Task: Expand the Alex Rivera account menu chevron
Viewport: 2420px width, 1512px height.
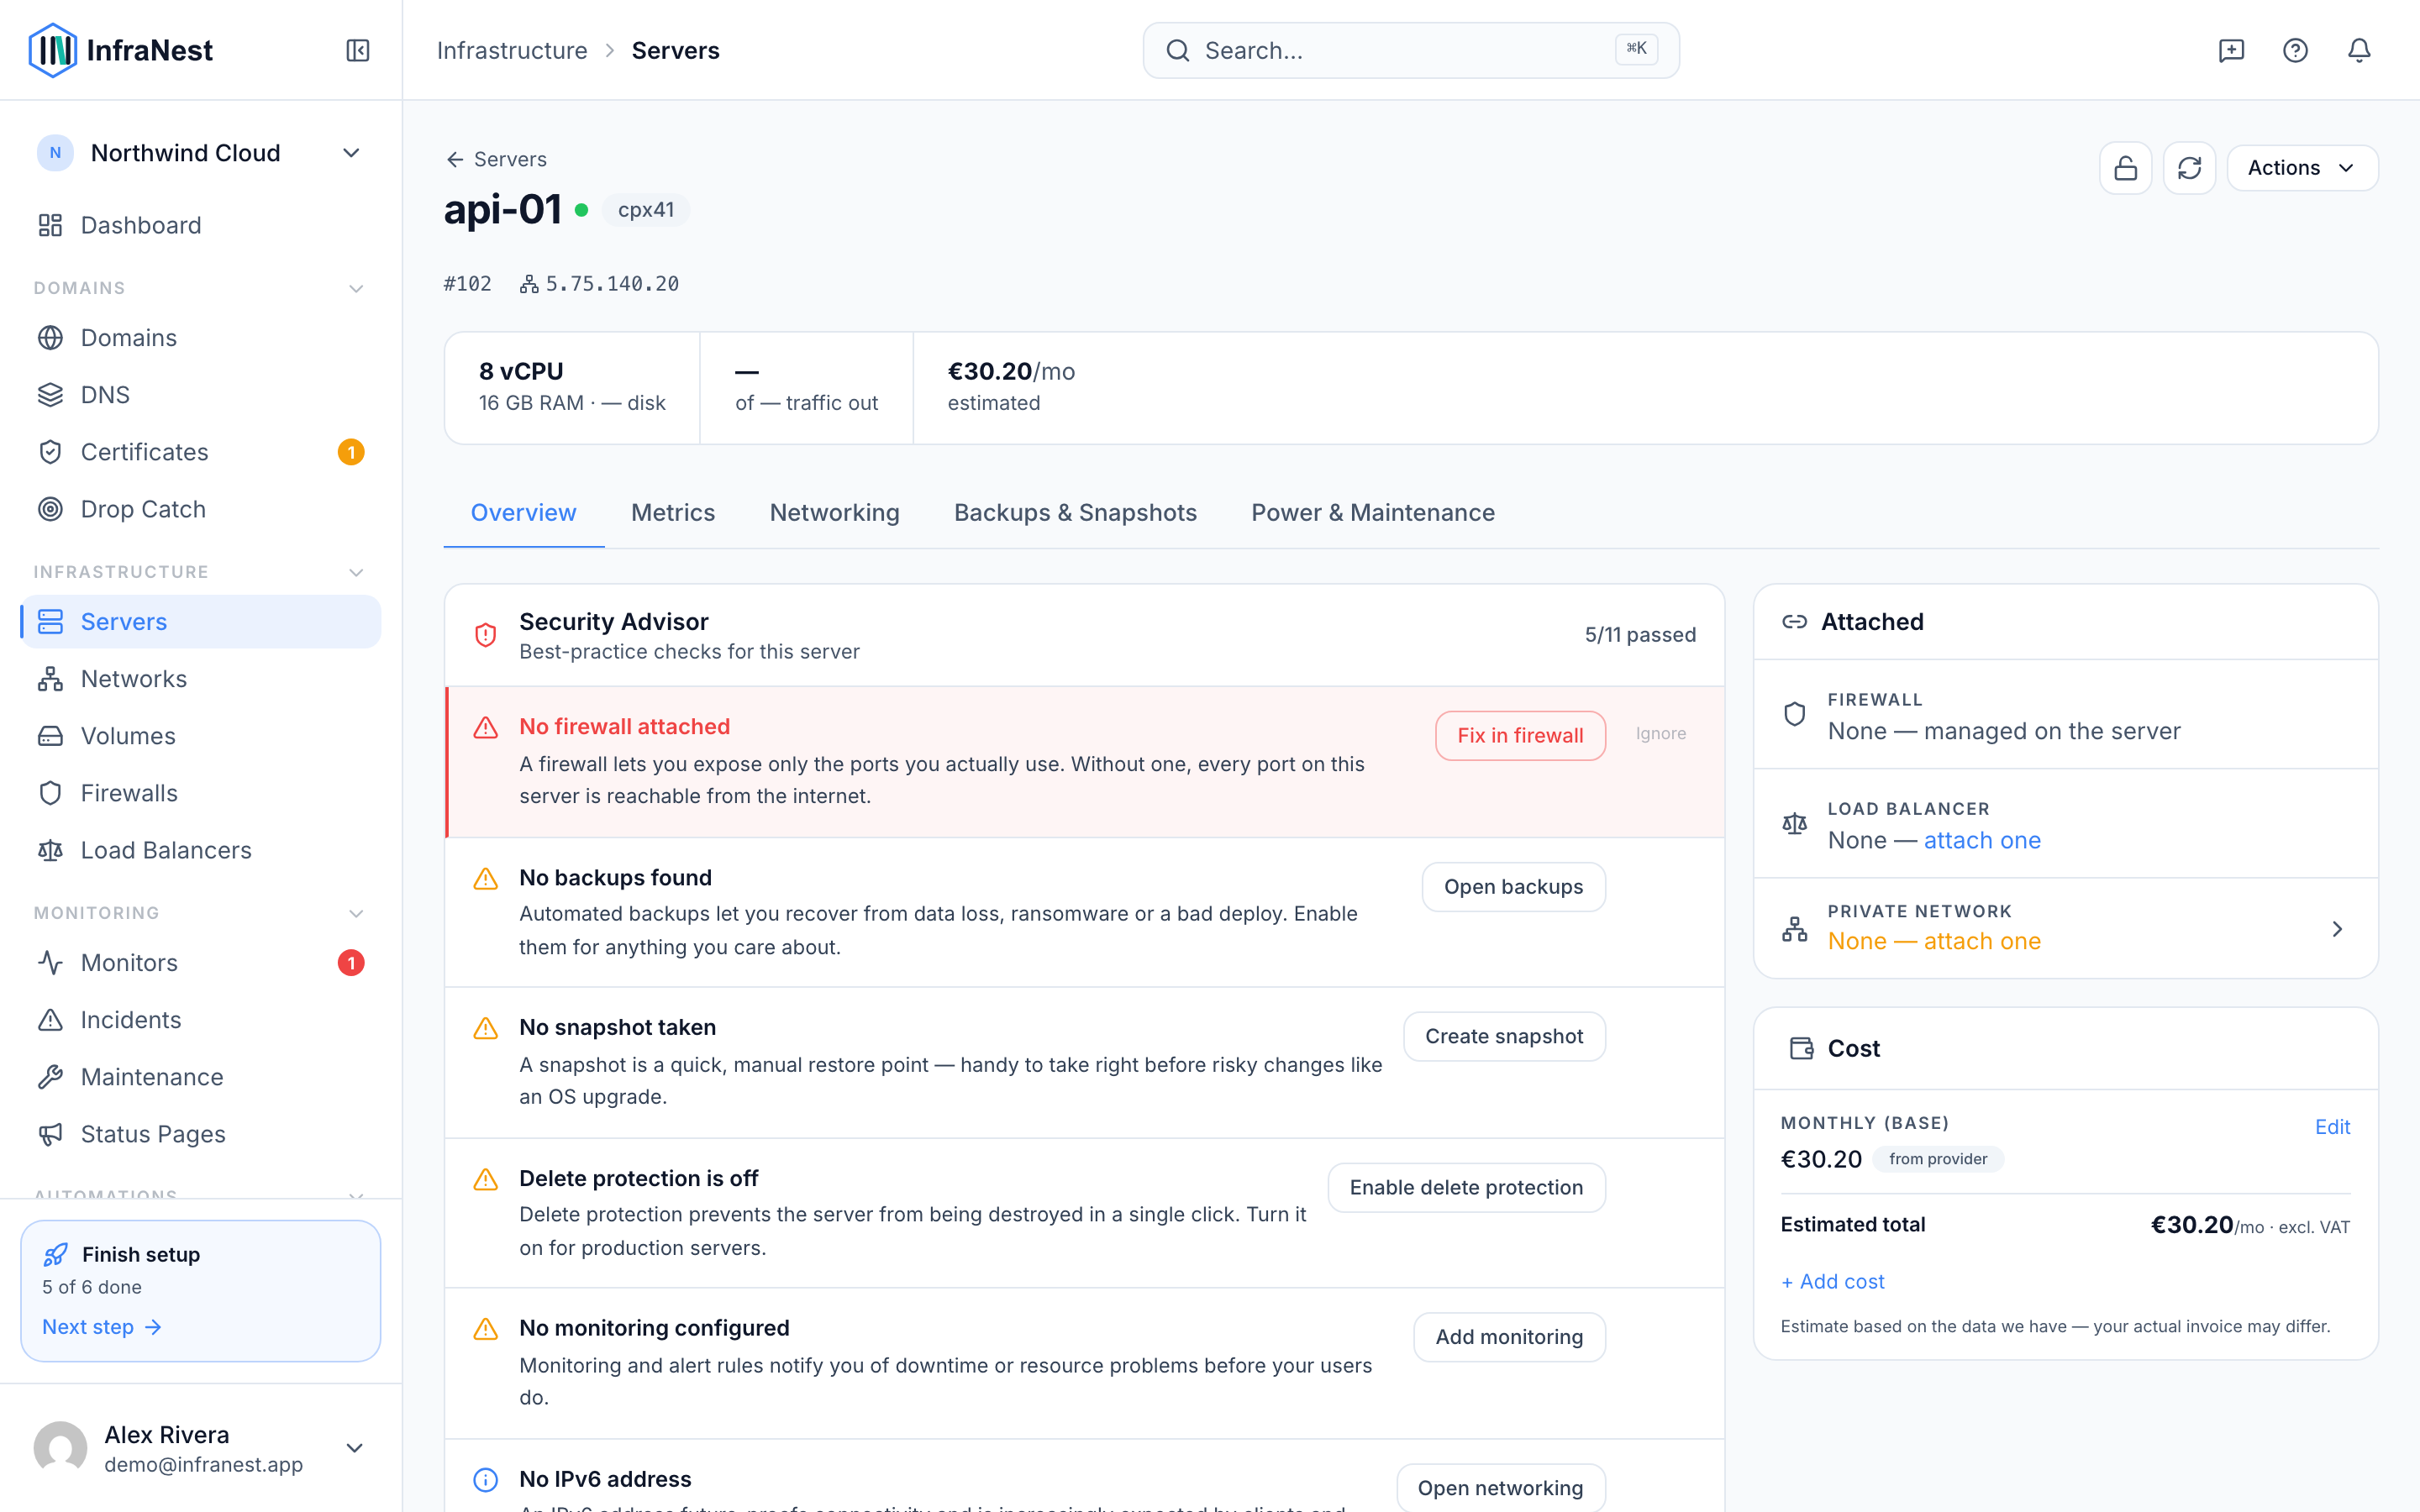Action: (354, 1448)
